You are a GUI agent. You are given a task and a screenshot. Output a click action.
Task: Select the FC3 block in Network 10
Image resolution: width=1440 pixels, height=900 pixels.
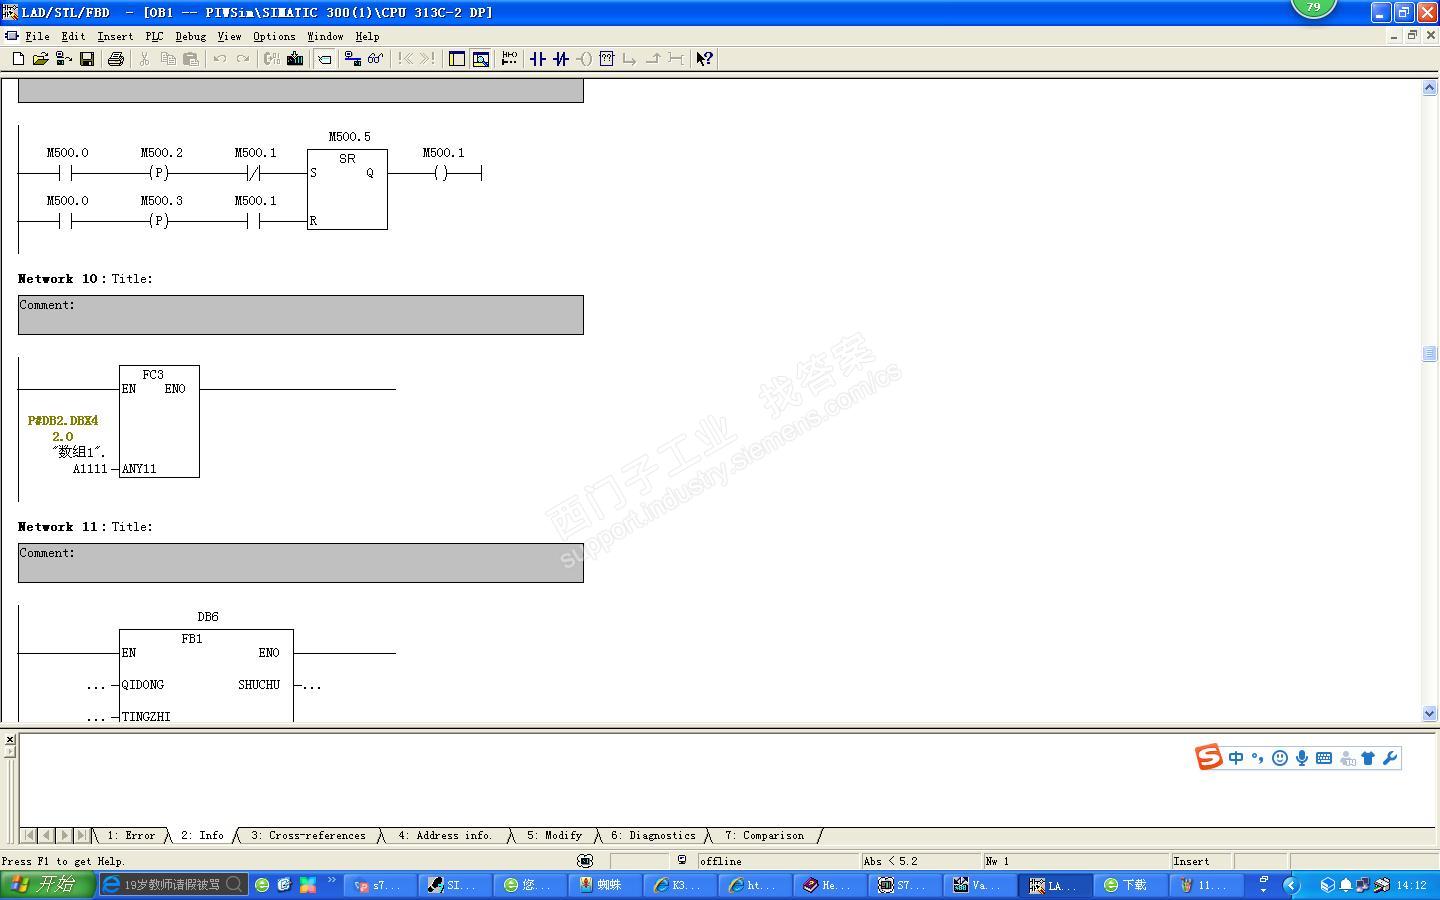pyautogui.click(x=159, y=421)
